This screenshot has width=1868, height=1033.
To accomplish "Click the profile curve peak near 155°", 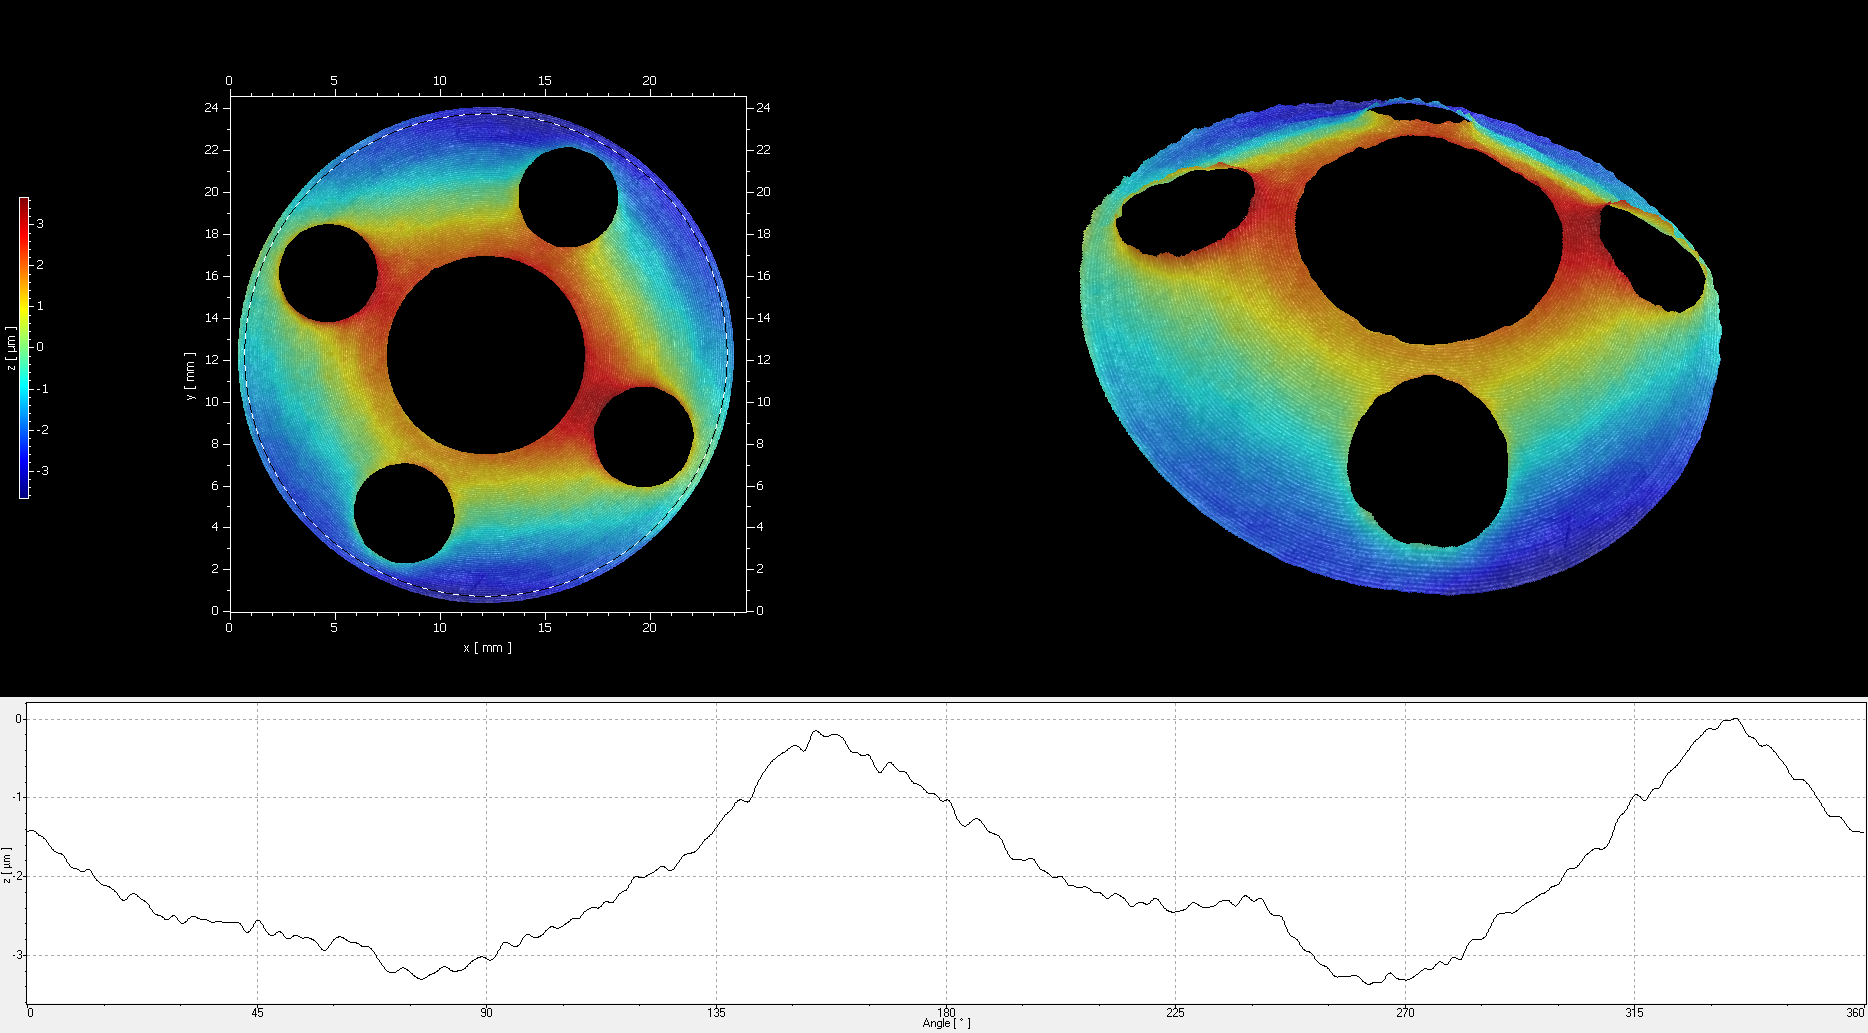I will click(x=818, y=731).
